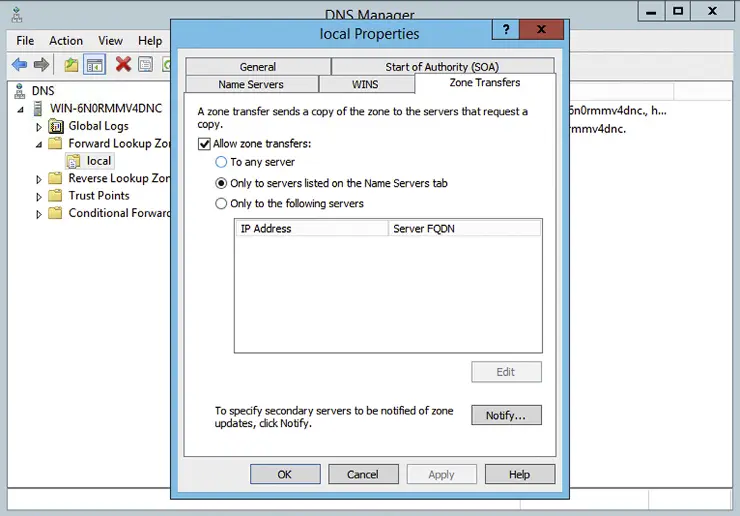The height and width of the screenshot is (516, 740).
Task: Switch to the Name Servers tab
Action: click(251, 85)
